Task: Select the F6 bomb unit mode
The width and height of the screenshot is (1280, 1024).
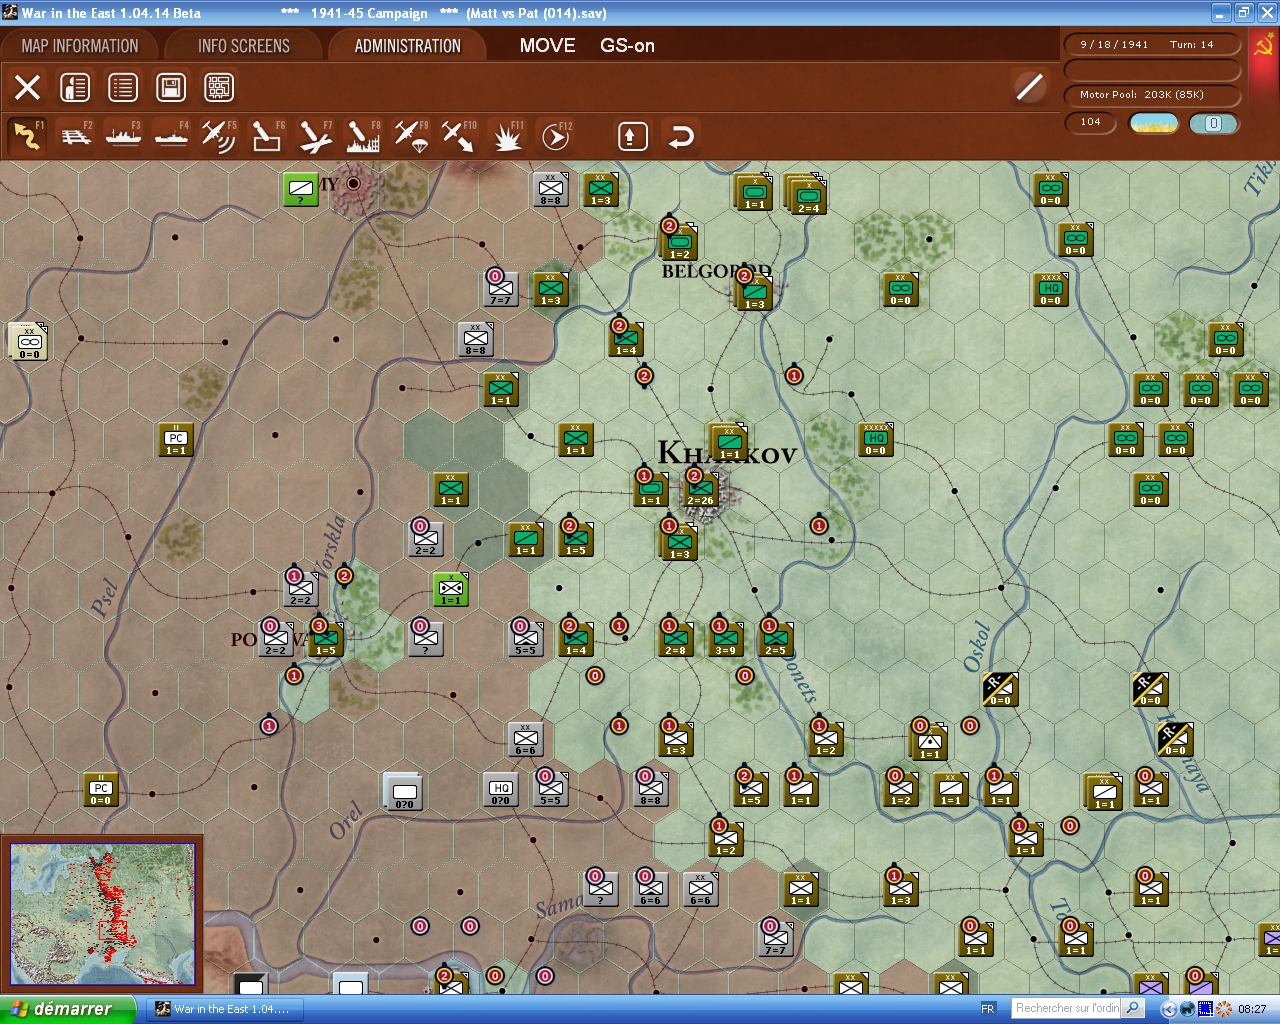Action: [x=267, y=136]
